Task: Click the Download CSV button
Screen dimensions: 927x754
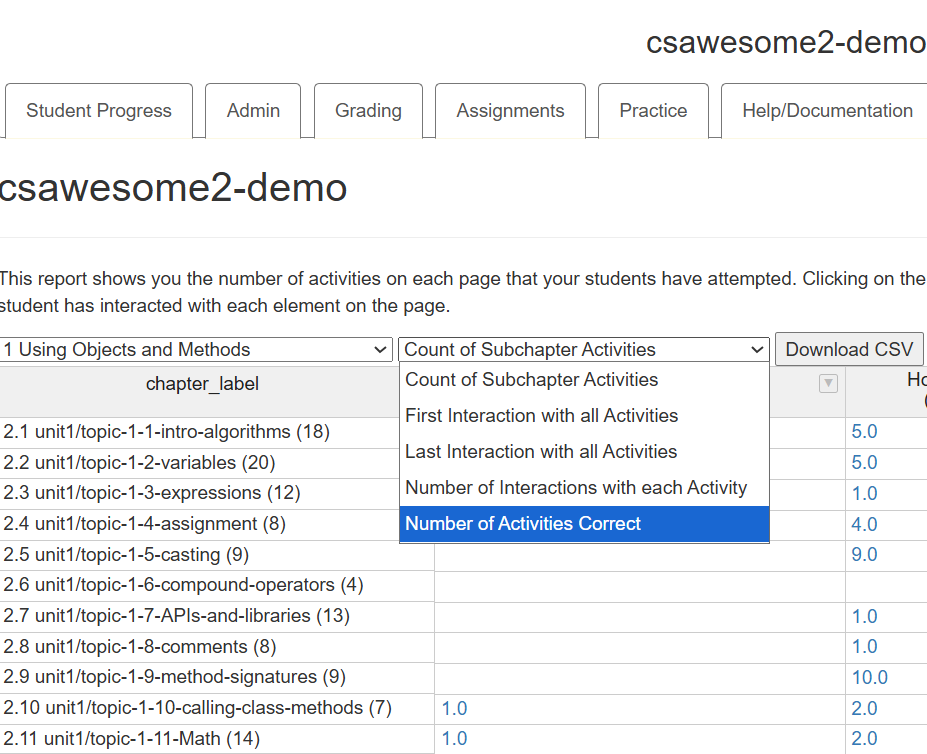Action: click(x=849, y=350)
